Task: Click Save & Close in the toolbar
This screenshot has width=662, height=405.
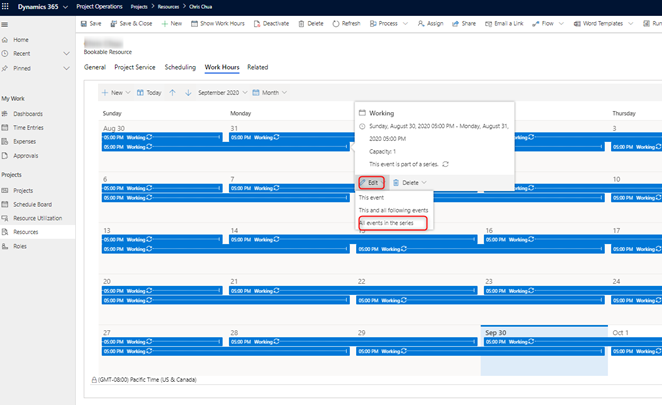Action: point(130,23)
